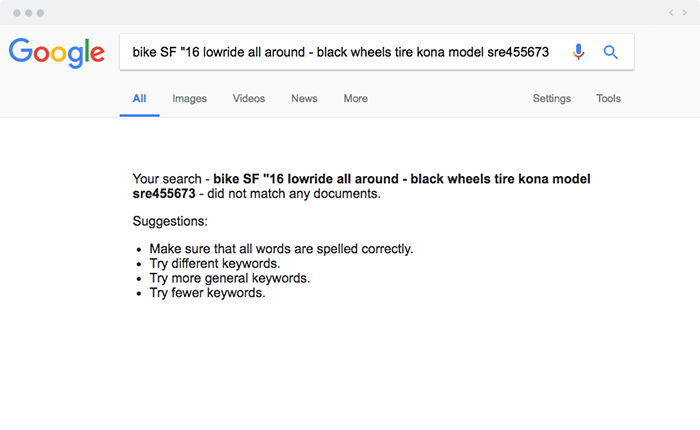Expand the Tools options
700x430 pixels.
(x=608, y=99)
